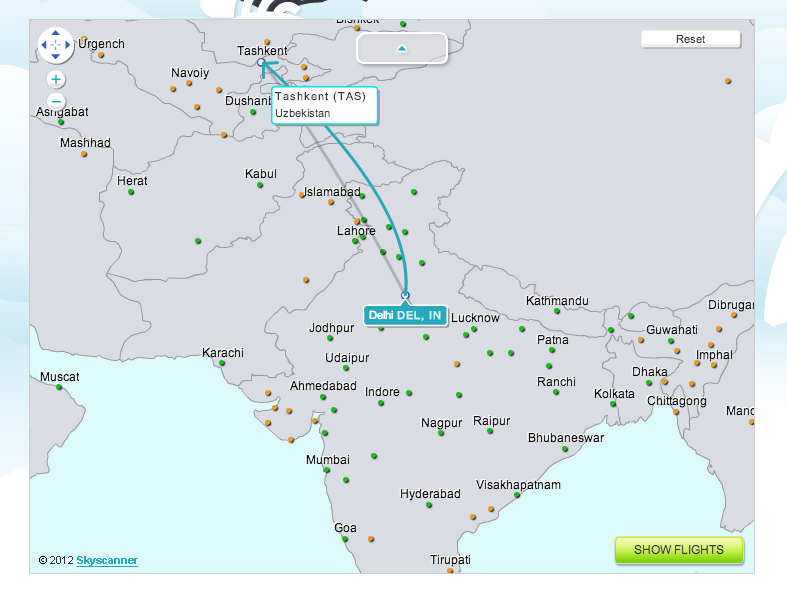Click the center crosshair of pan control
The image size is (787, 591).
coord(55,45)
